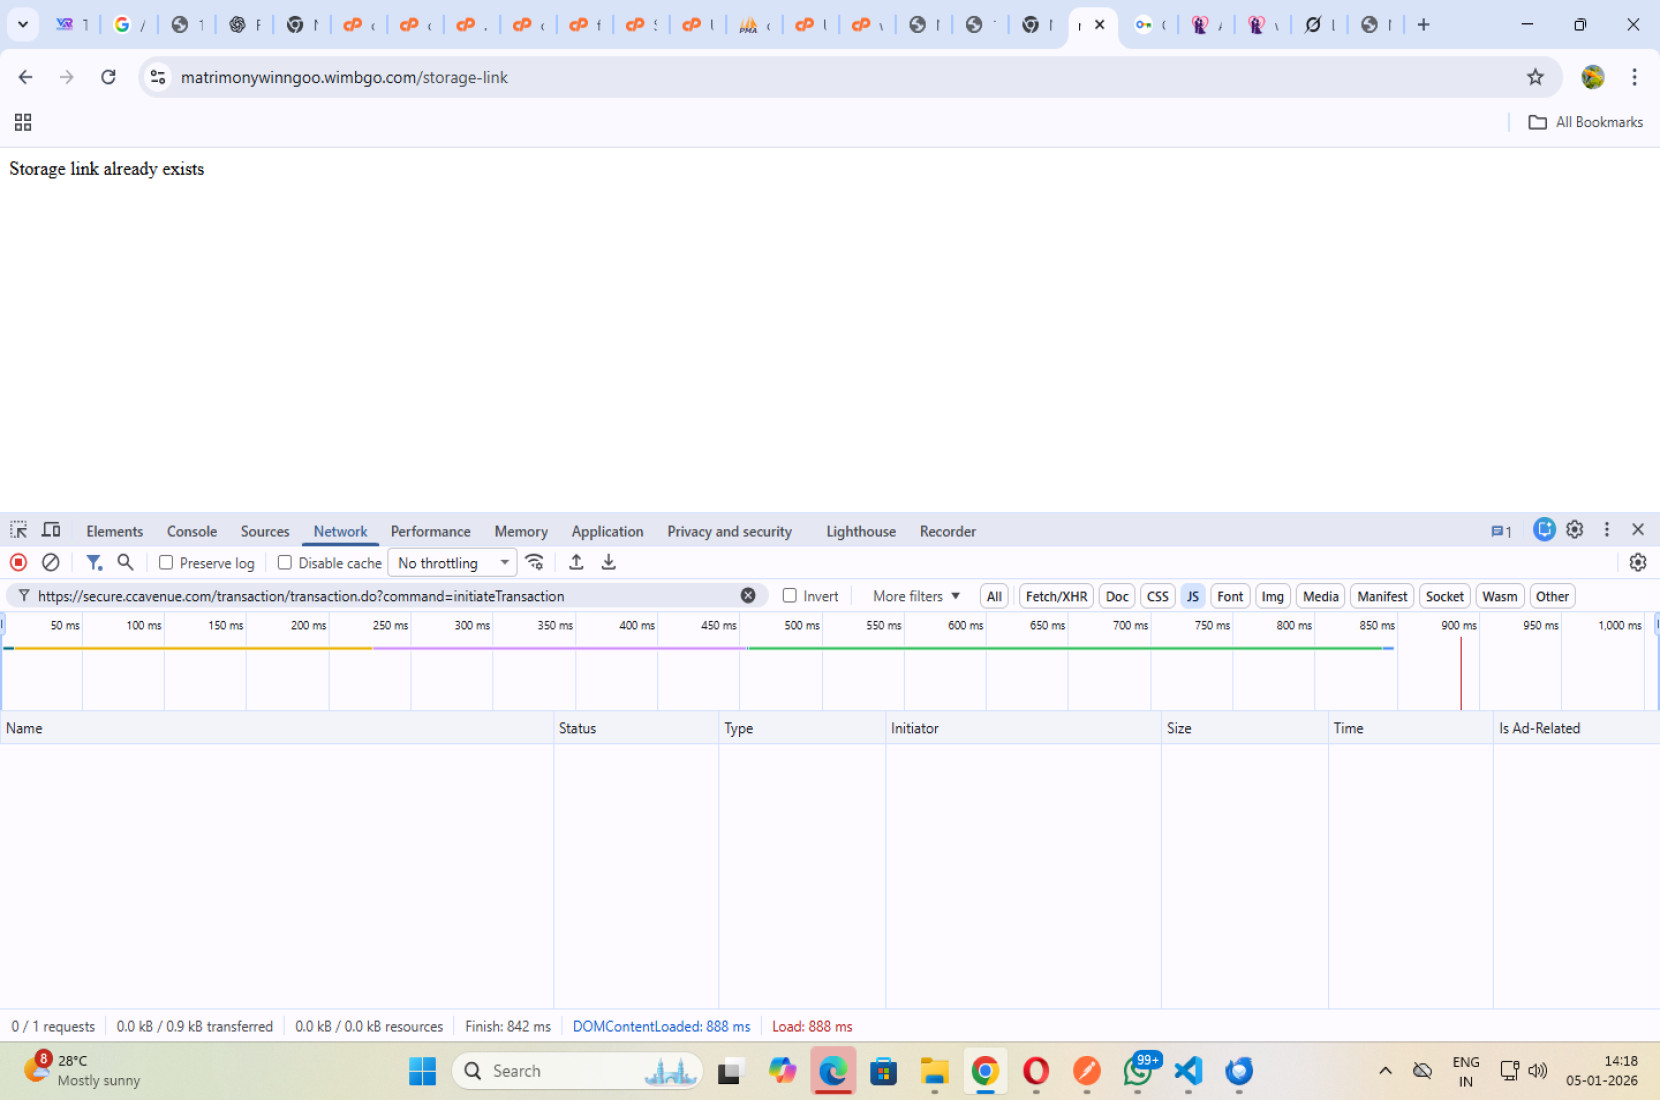Enable the Preserve log checkbox
Image resolution: width=1660 pixels, height=1100 pixels.
tap(166, 563)
